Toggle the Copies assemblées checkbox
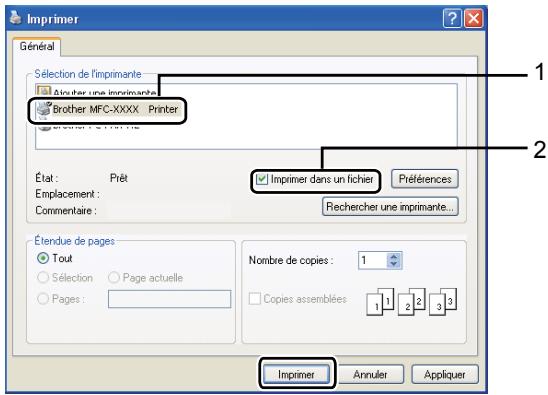This screenshot has height=395, width=548. tap(254, 299)
